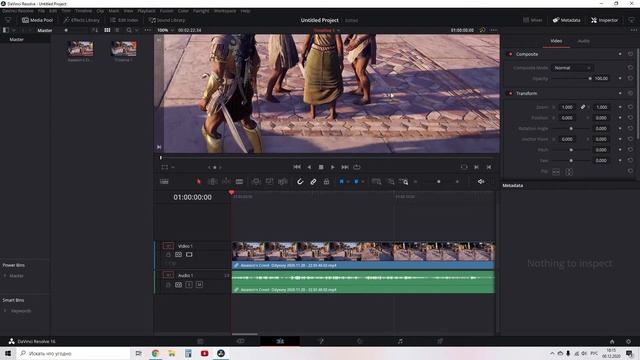Switch Inspector to the Video tab
Viewport: 640px width, 360px height.
556,41
